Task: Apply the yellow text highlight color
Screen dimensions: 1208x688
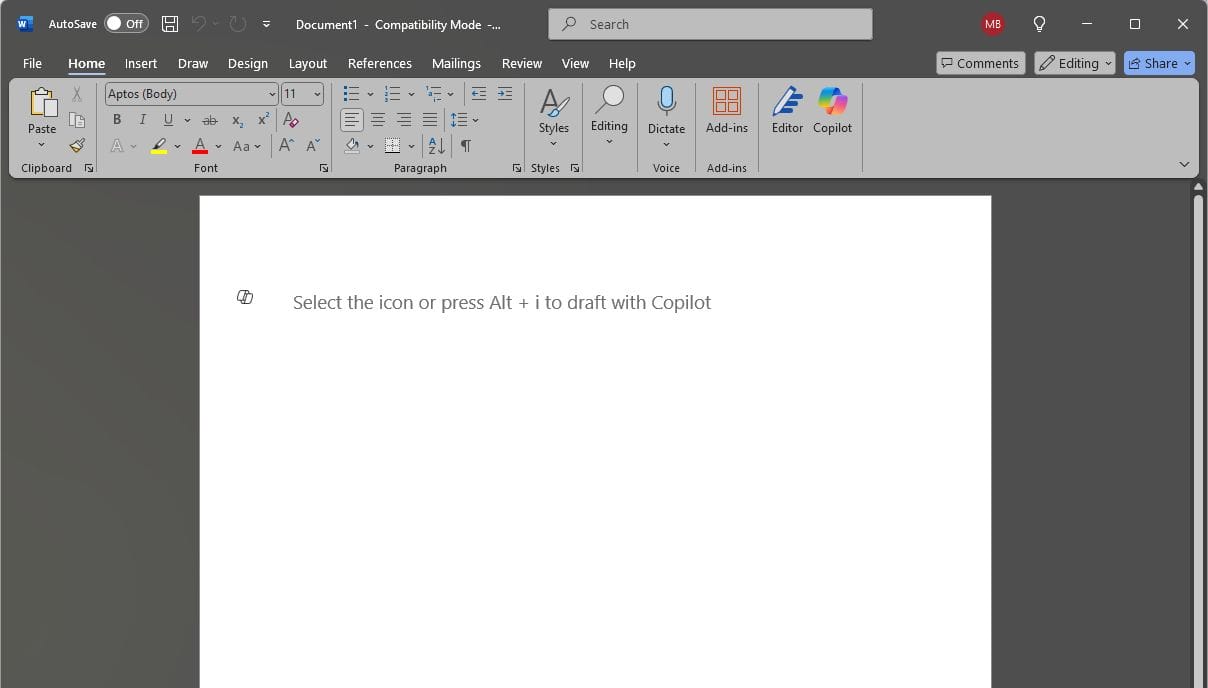Action: (x=159, y=146)
